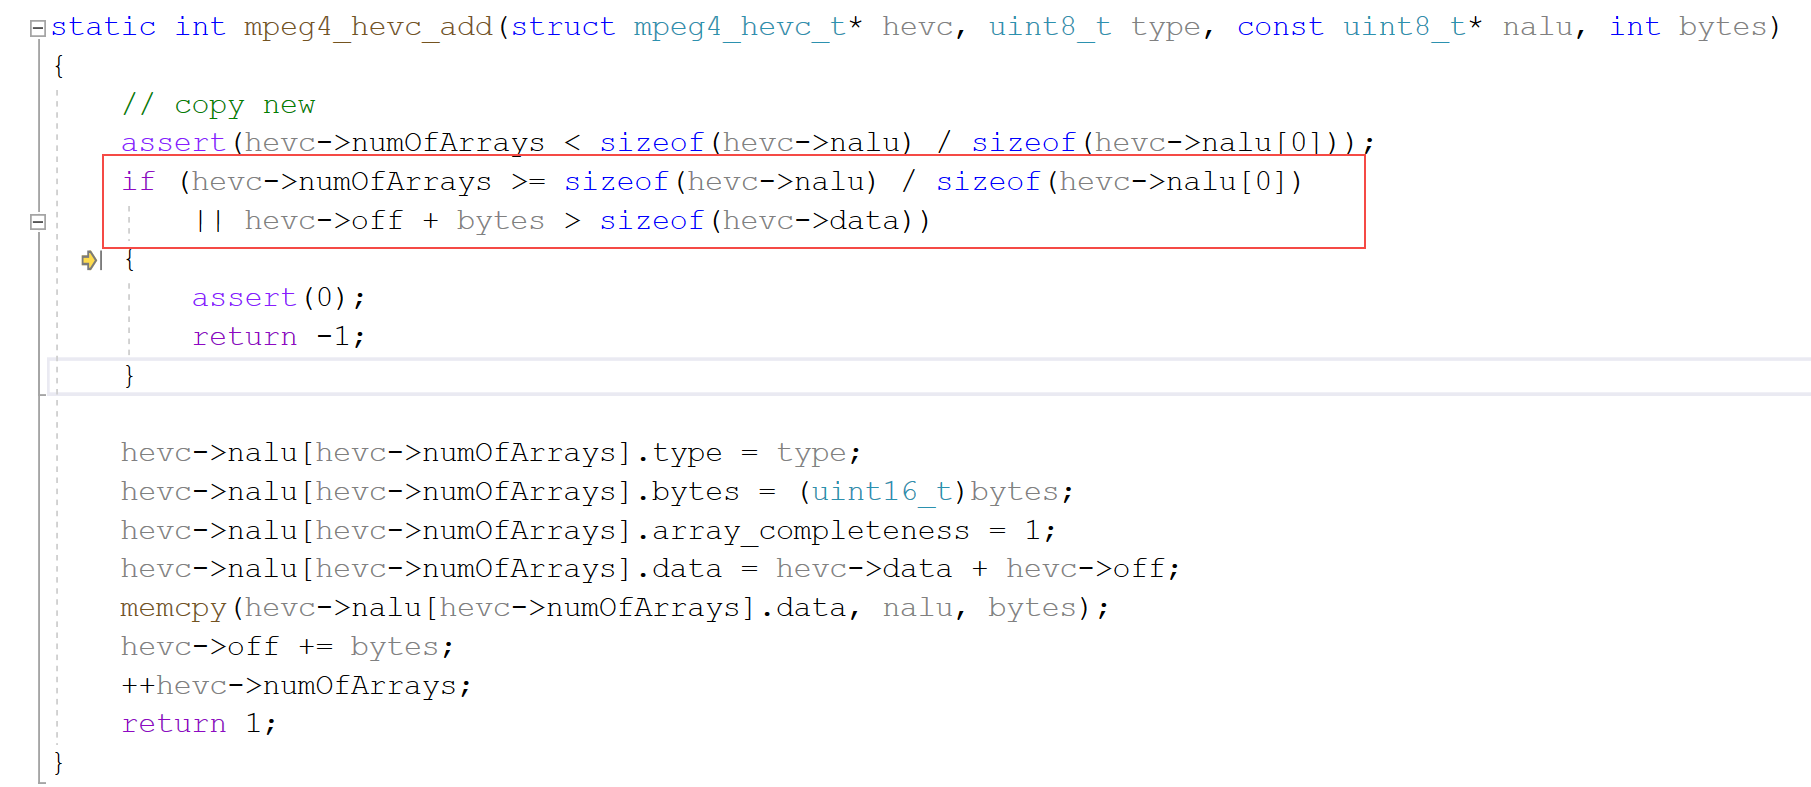Click the 'return -1;' statement
The height and width of the screenshot is (787, 1811).
coord(279,337)
